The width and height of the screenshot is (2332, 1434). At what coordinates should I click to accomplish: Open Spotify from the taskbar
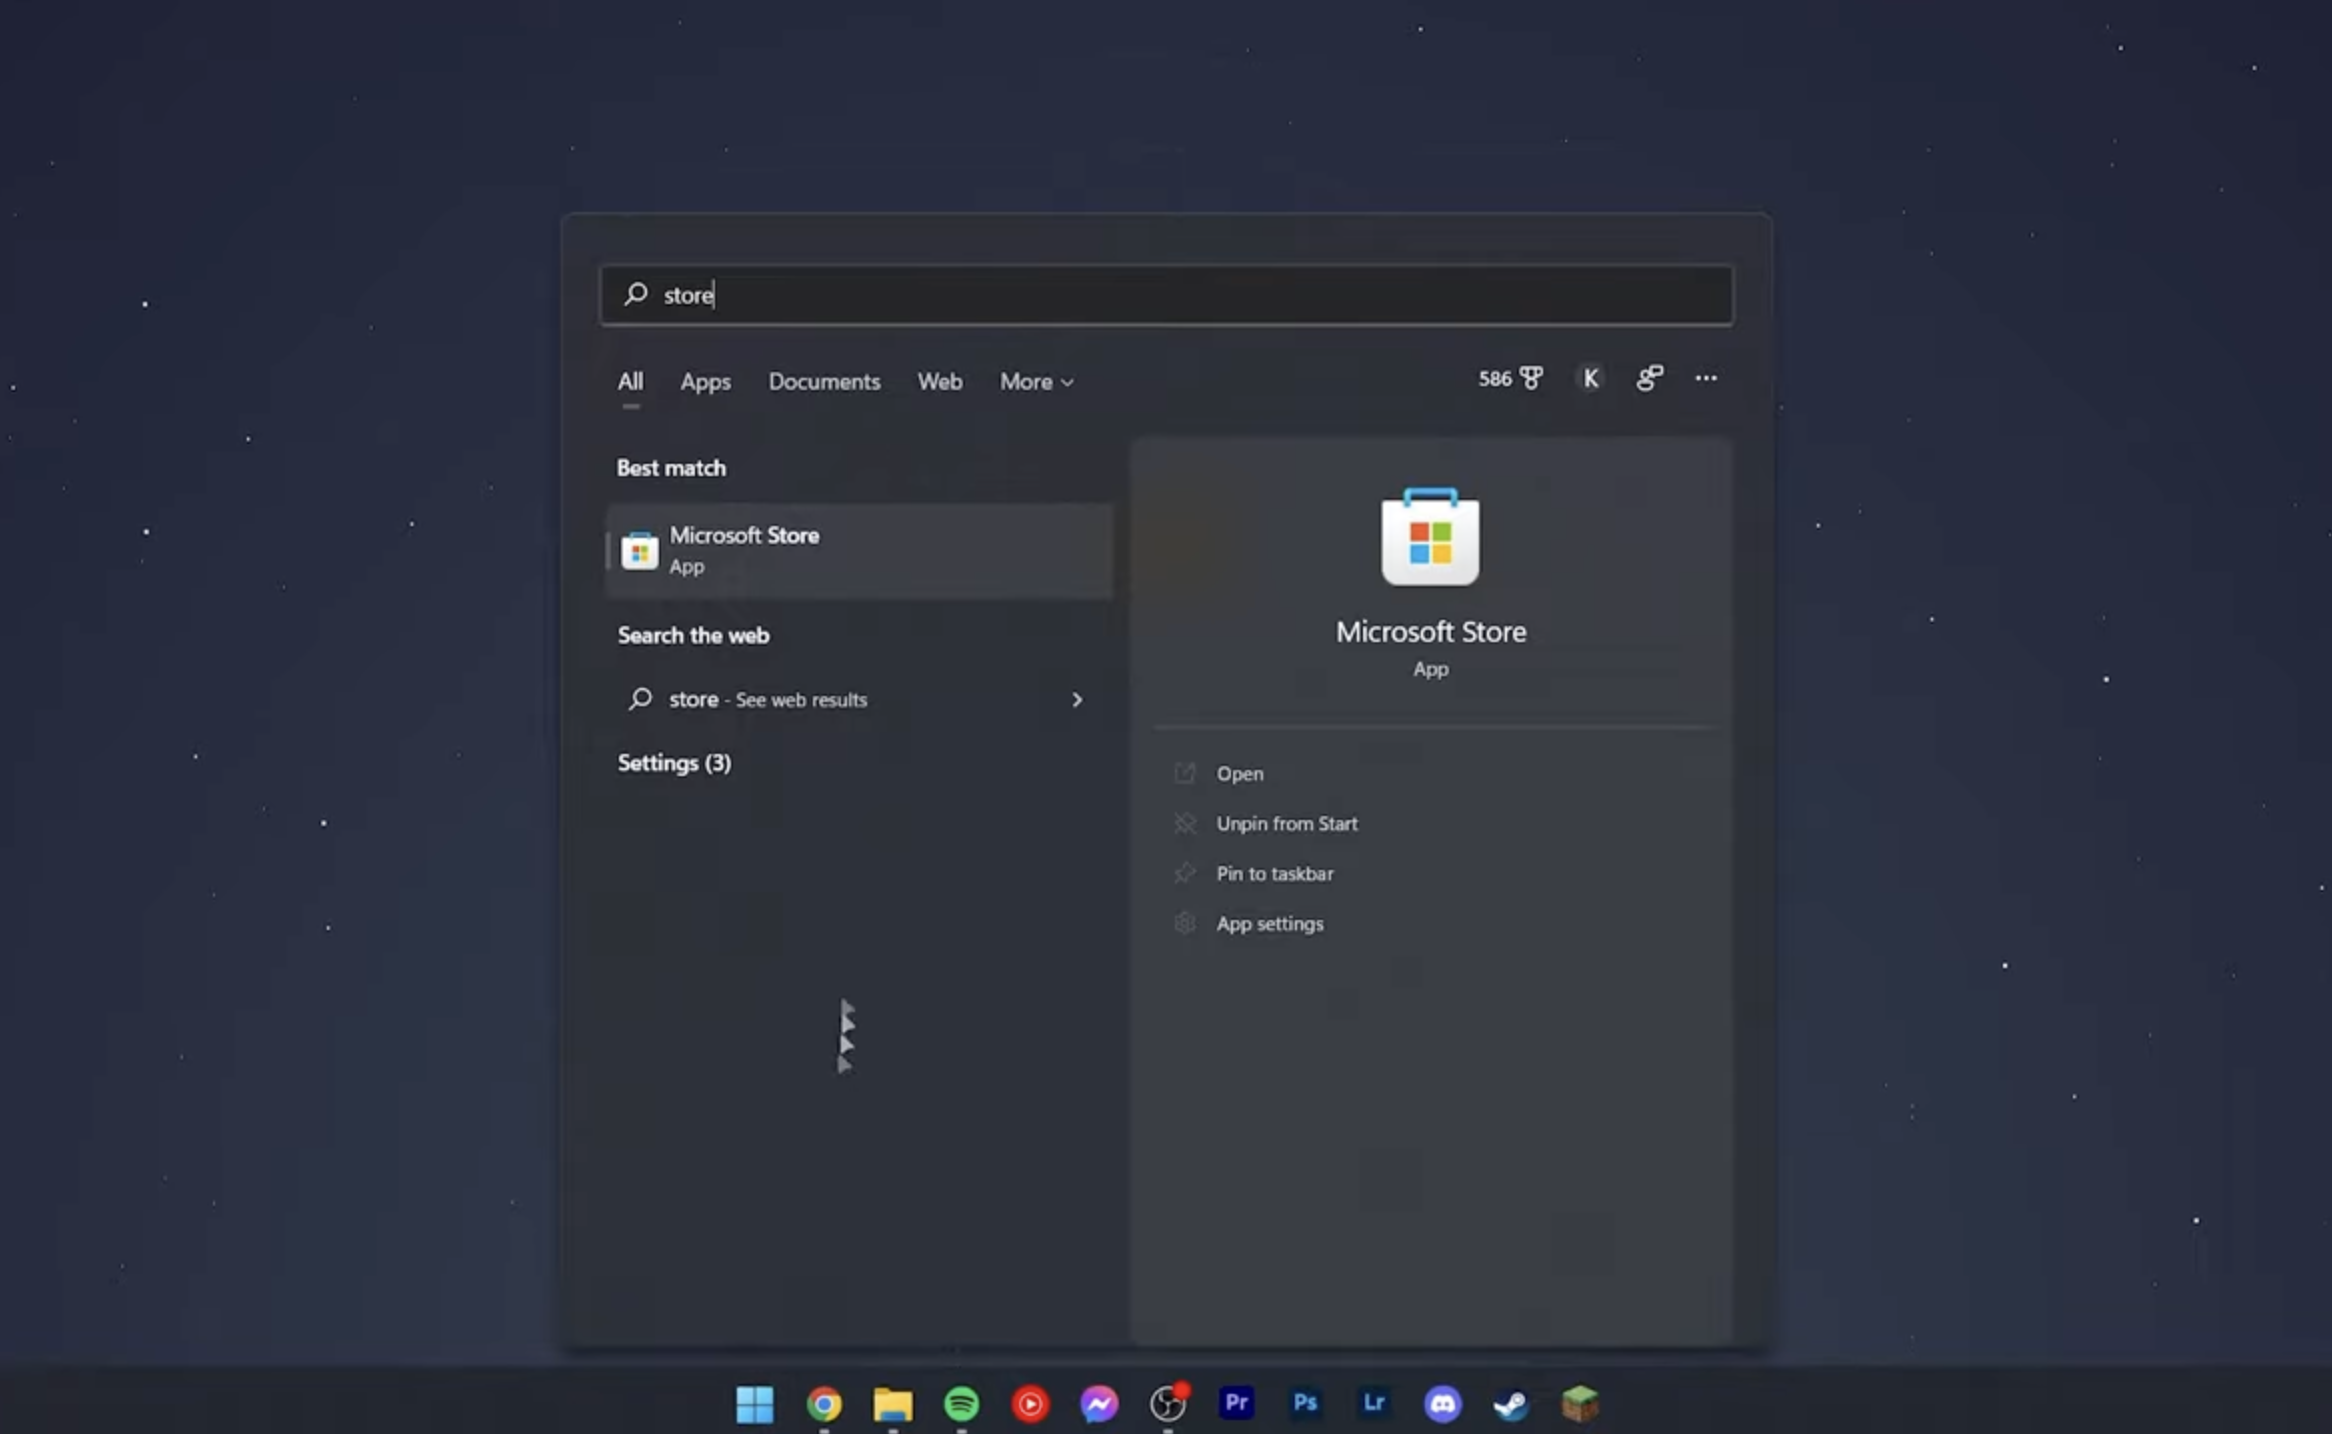[961, 1404]
